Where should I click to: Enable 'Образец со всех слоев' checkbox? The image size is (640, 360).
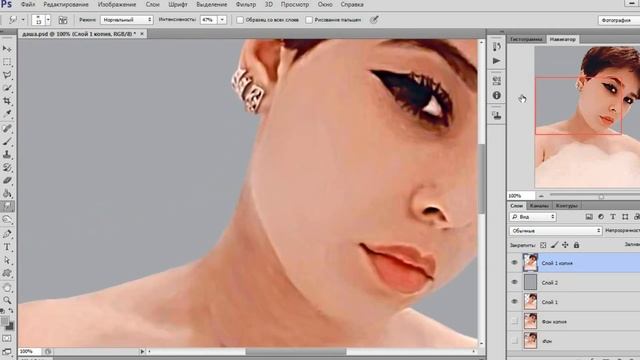240,20
